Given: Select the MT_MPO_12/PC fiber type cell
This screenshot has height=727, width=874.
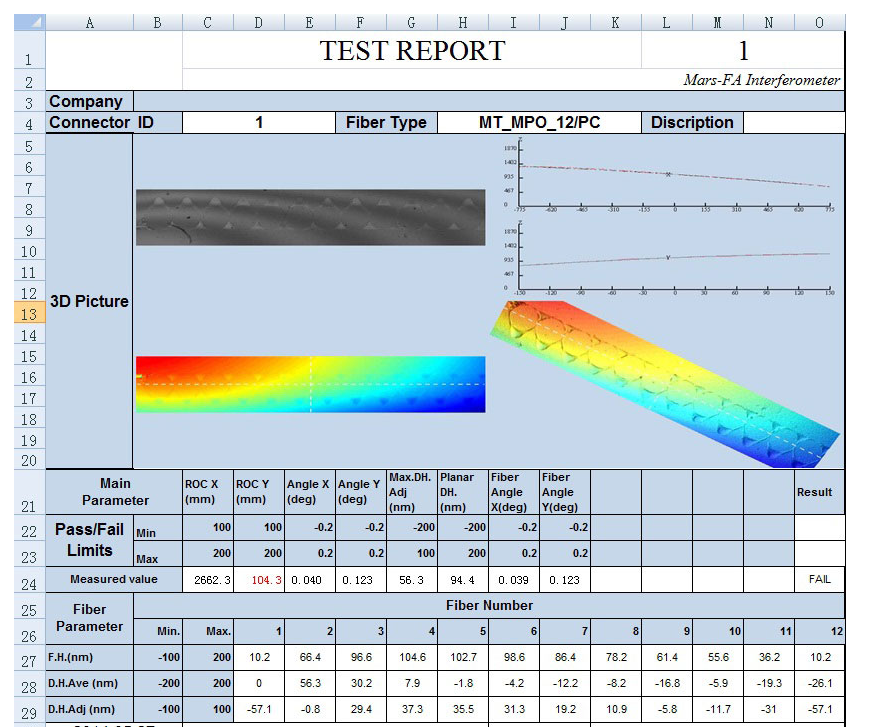Looking at the screenshot, I should point(540,123).
